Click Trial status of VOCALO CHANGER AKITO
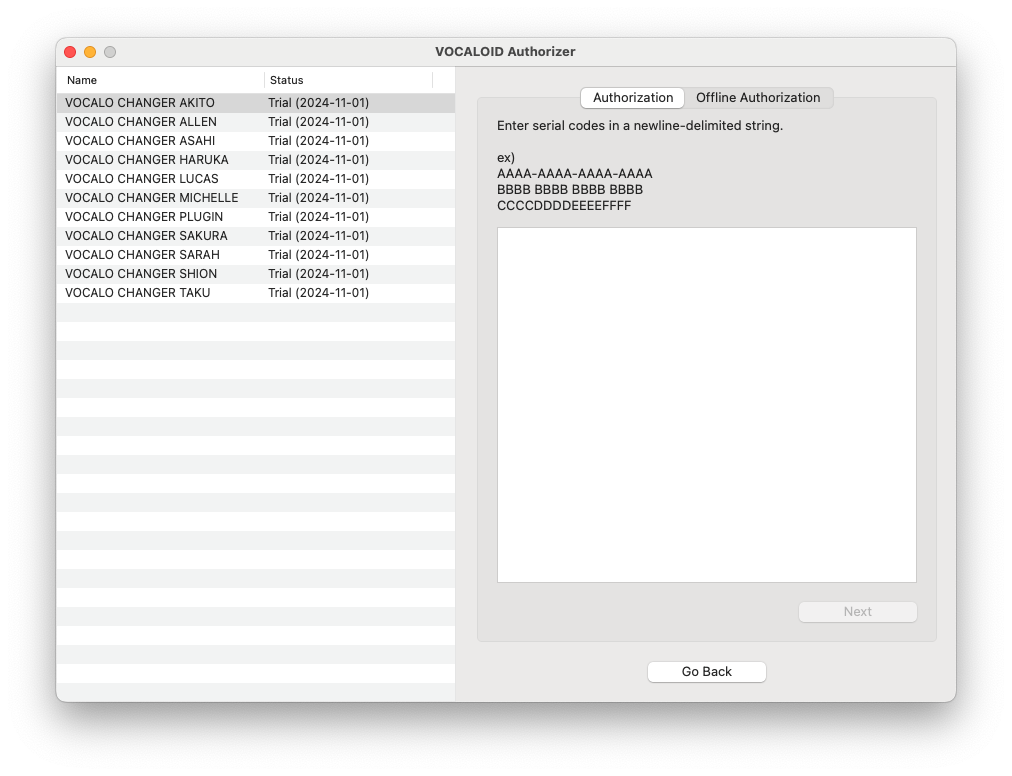Image resolution: width=1012 pixels, height=776 pixels. click(x=319, y=103)
